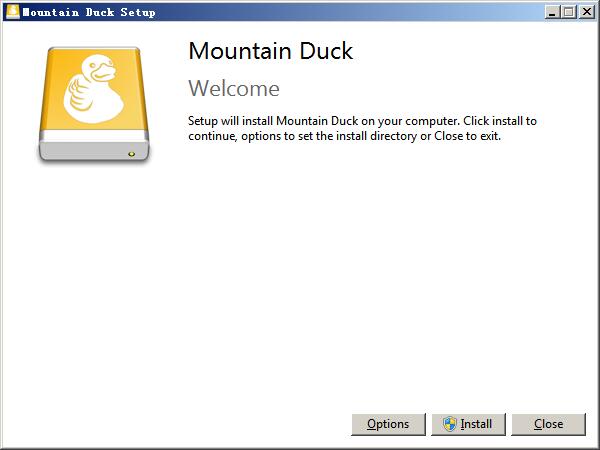Click the title bar duck icon
The height and width of the screenshot is (450, 600).
13,11
